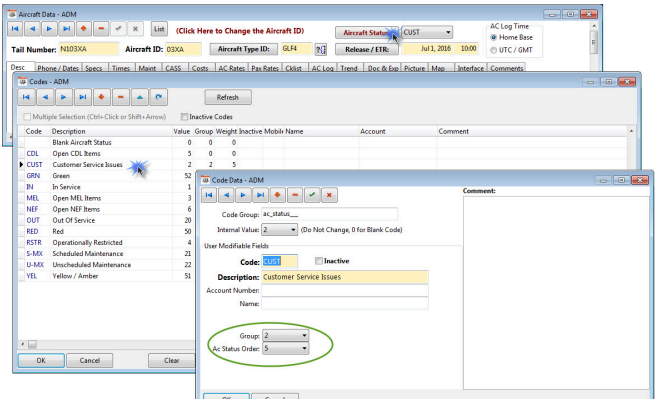The width and height of the screenshot is (656, 399).
Task: Click the up triangle icon in Codes toolbar
Action: pyautogui.click(x=140, y=97)
